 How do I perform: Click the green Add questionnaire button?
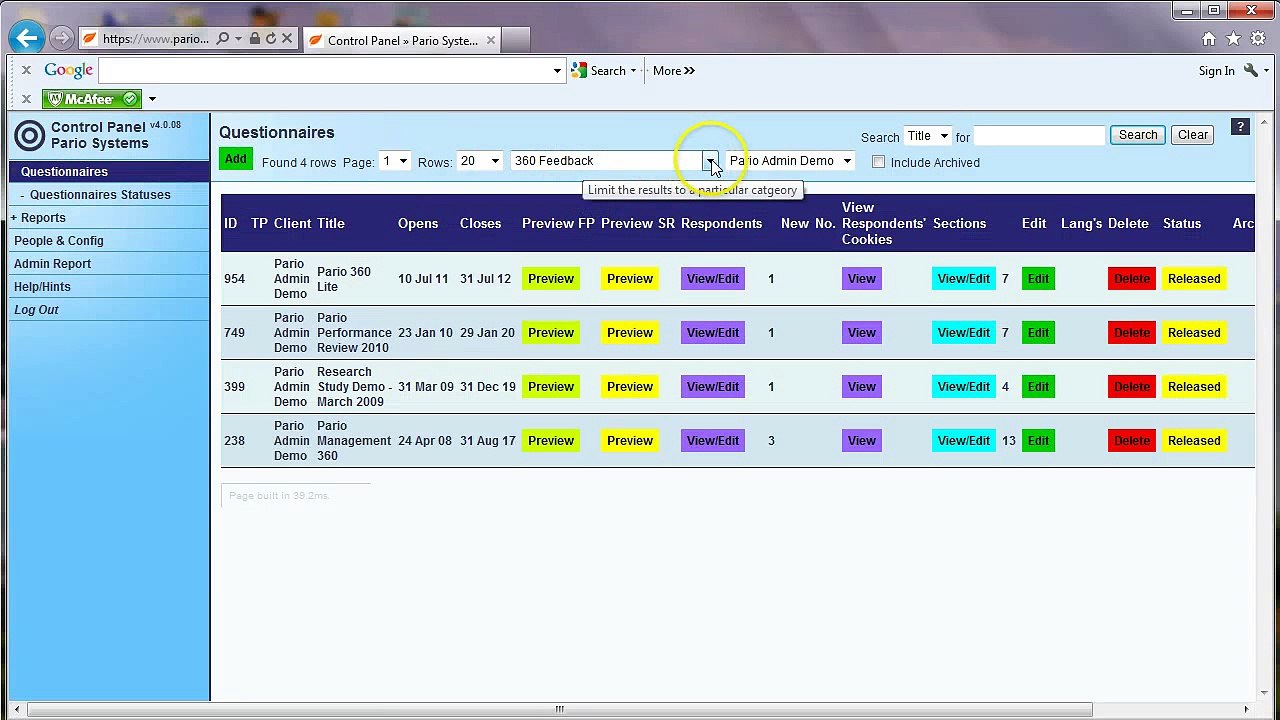click(x=235, y=159)
